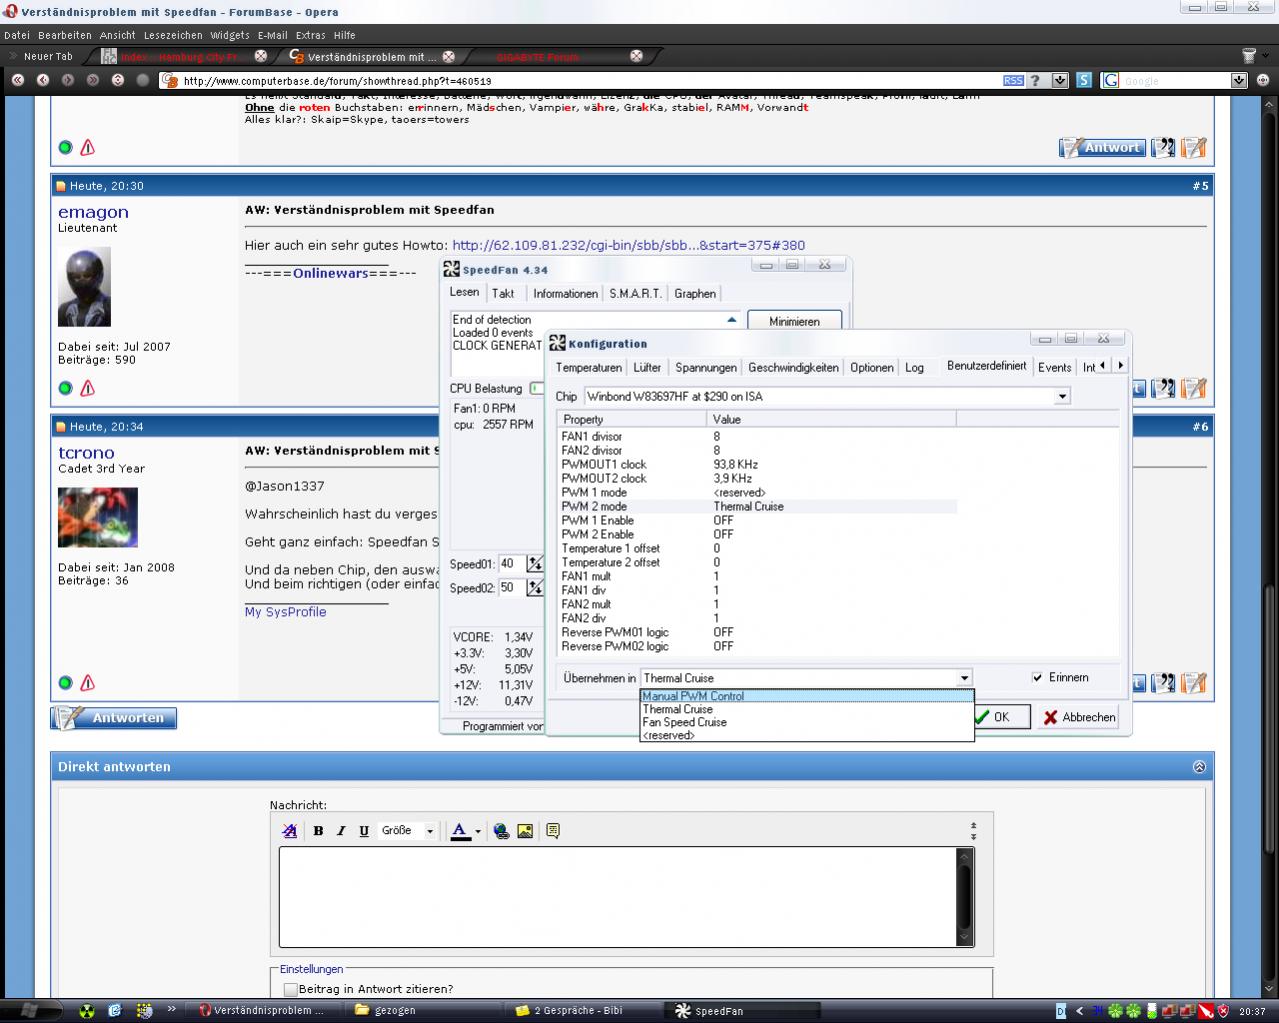Open the Extras menu
This screenshot has width=1279, height=1023.
coord(310,35)
